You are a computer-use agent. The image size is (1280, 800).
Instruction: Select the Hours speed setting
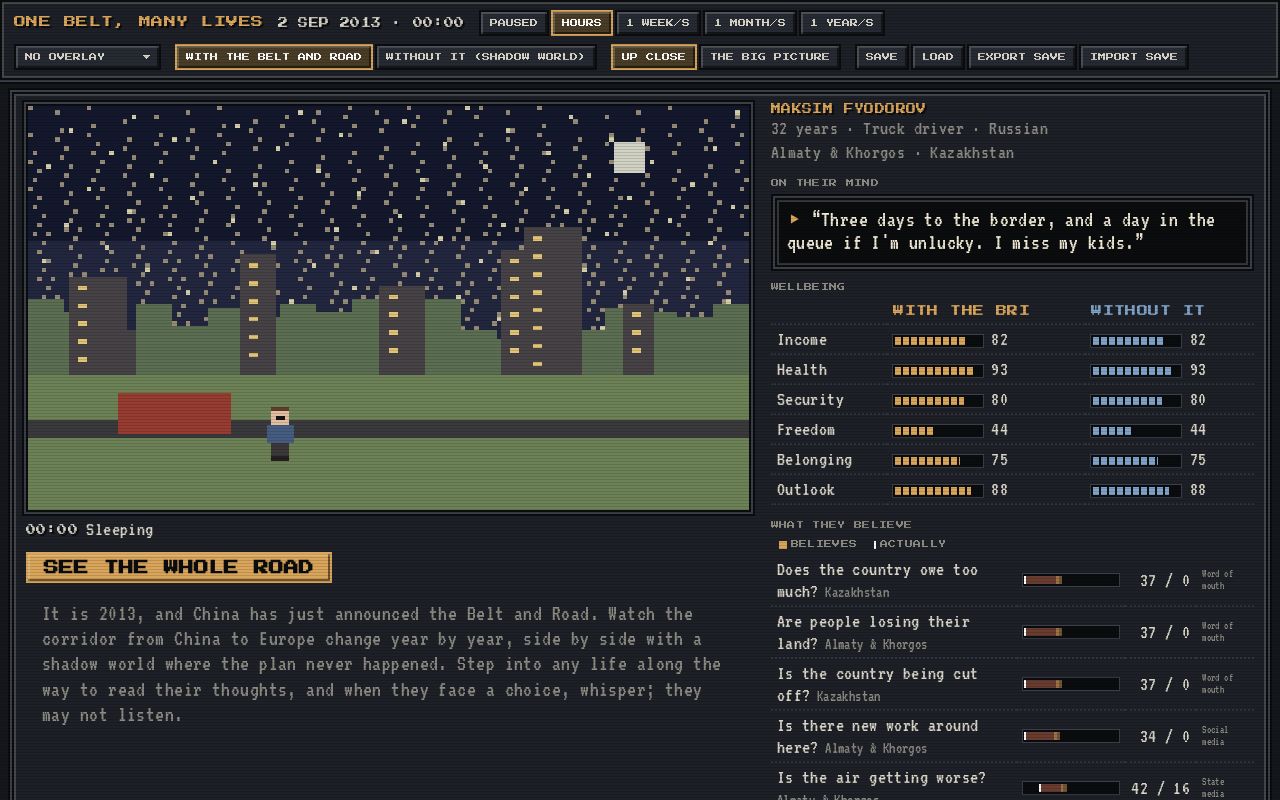581,23
